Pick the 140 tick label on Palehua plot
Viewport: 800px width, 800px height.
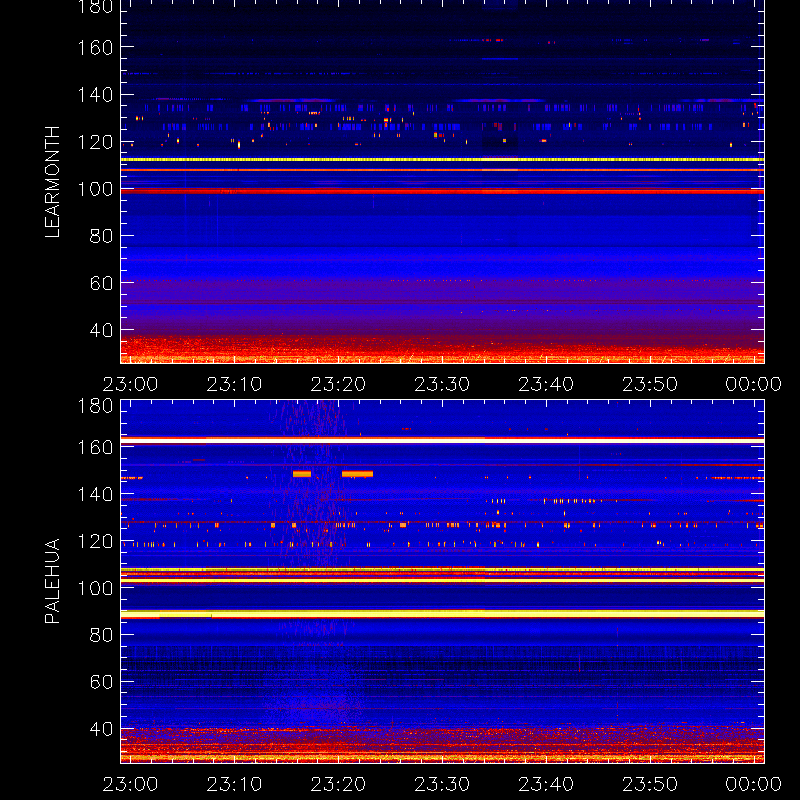[95, 494]
